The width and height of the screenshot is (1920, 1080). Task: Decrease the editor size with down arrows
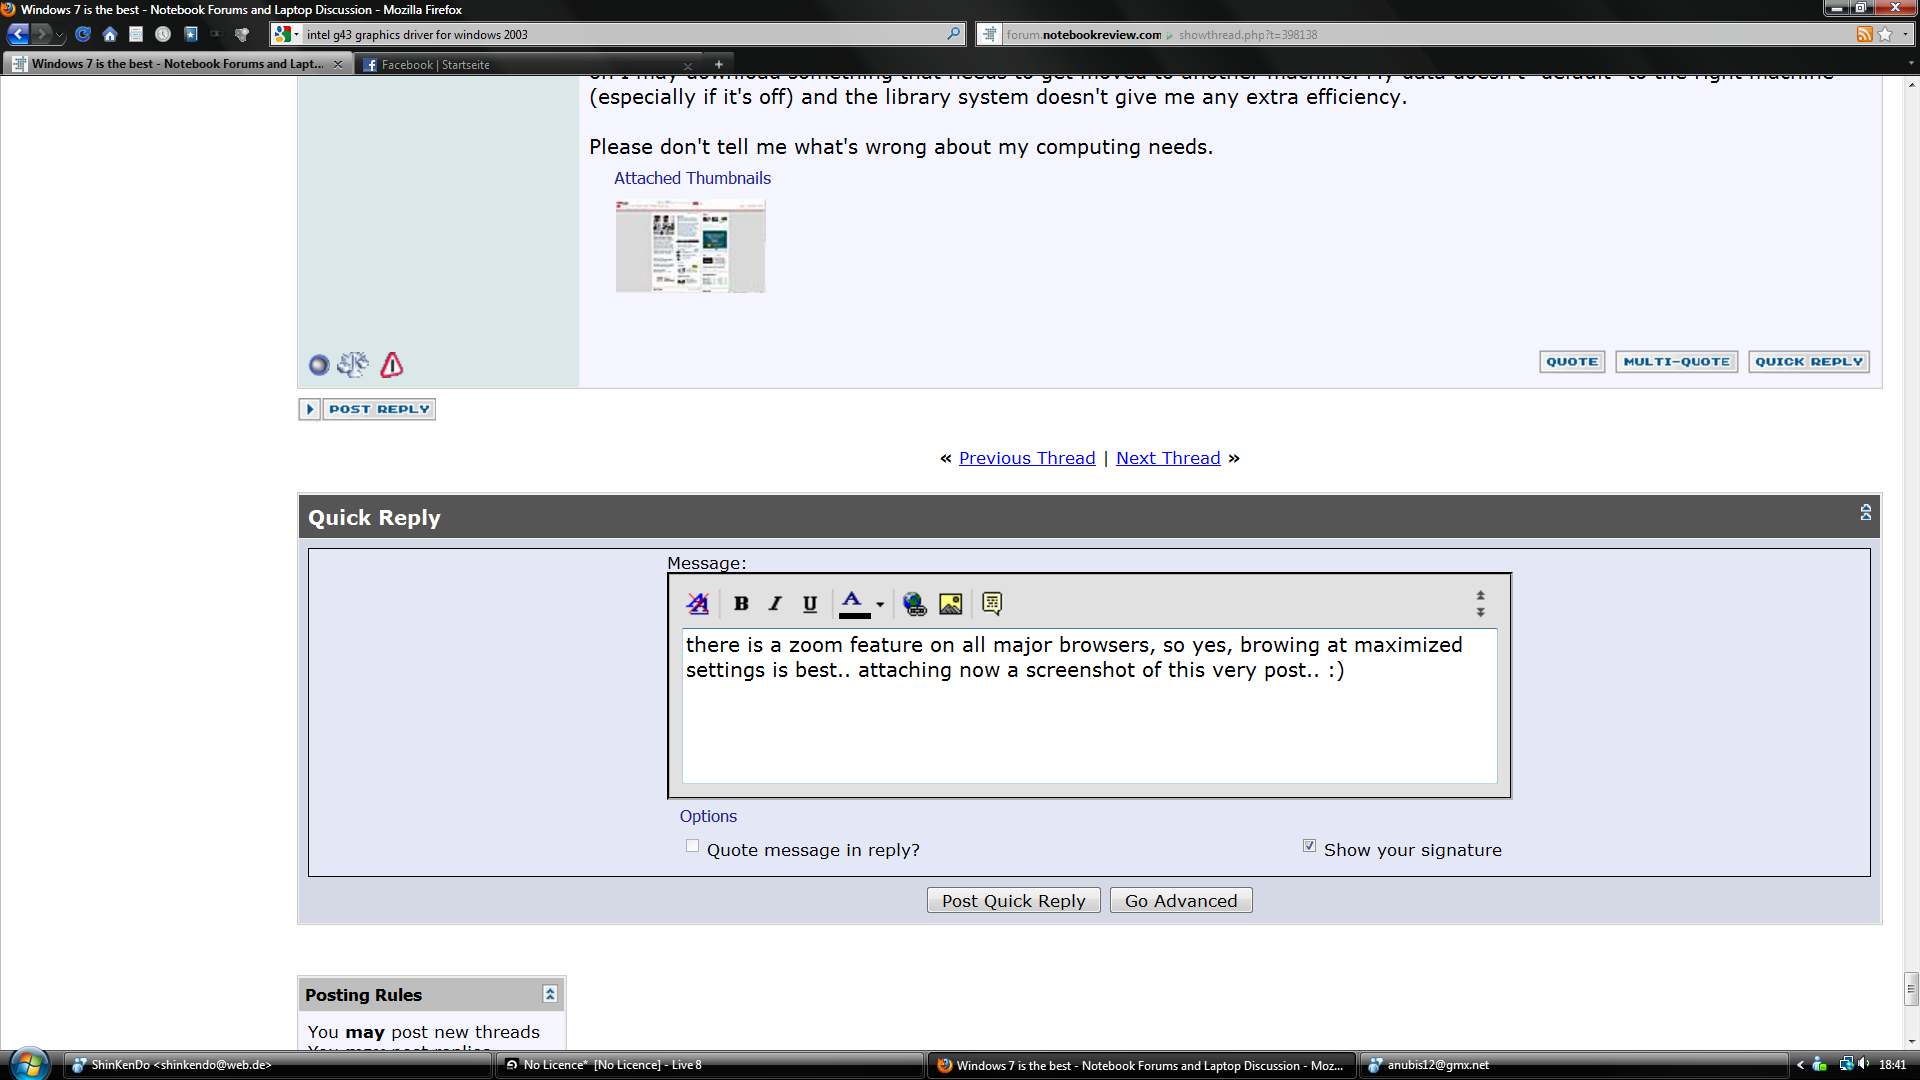click(1480, 612)
